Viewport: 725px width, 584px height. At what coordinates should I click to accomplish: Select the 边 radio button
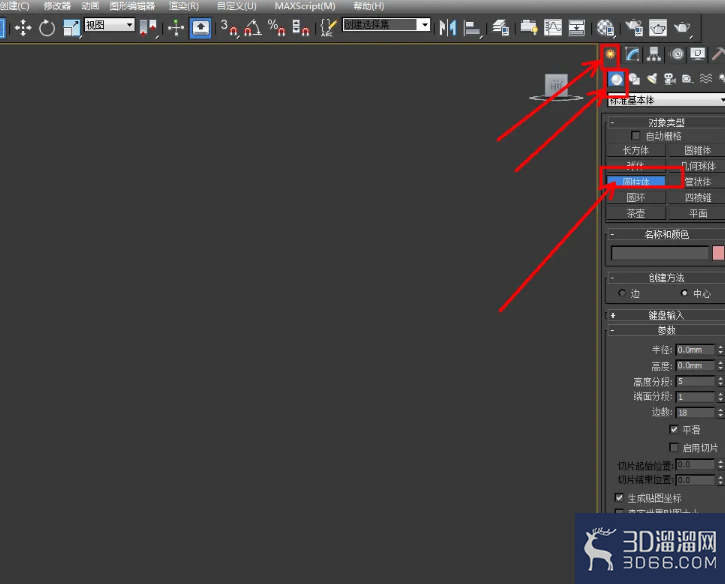[621, 293]
